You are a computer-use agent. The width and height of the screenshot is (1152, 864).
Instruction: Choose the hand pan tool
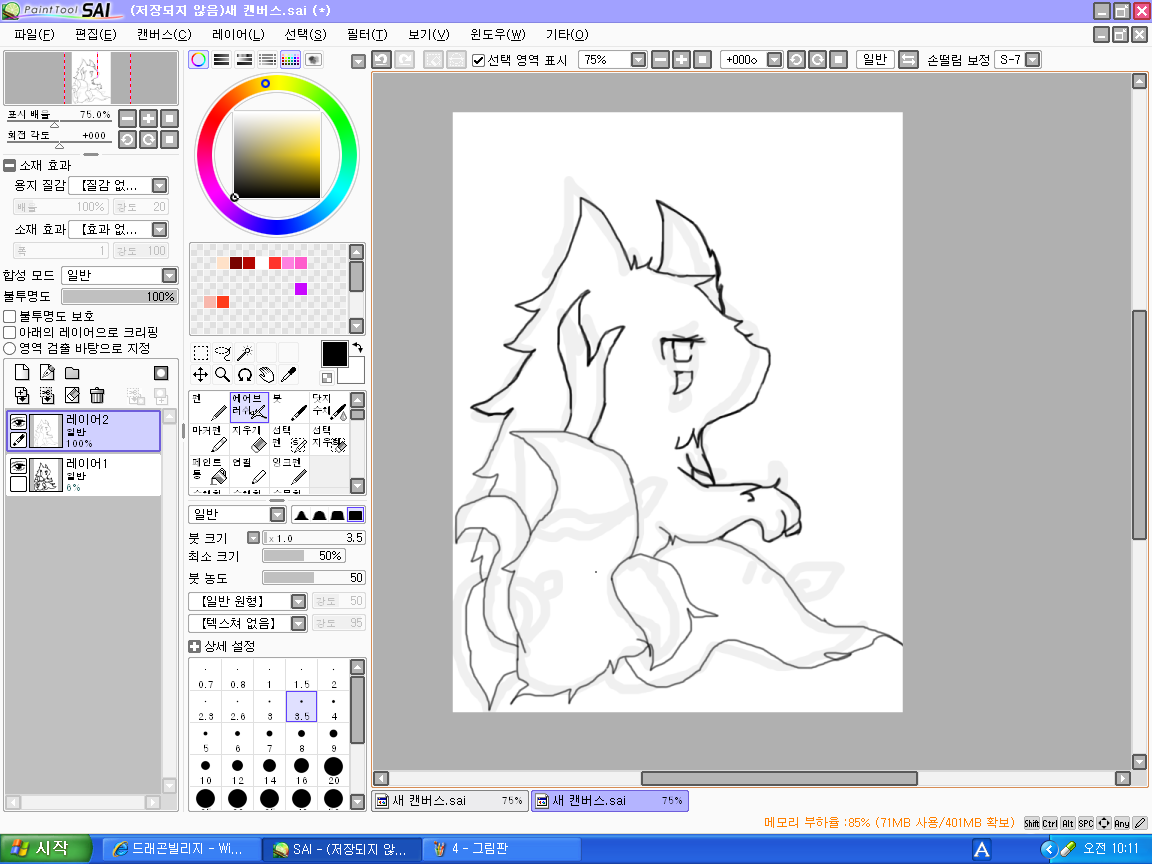click(x=266, y=374)
